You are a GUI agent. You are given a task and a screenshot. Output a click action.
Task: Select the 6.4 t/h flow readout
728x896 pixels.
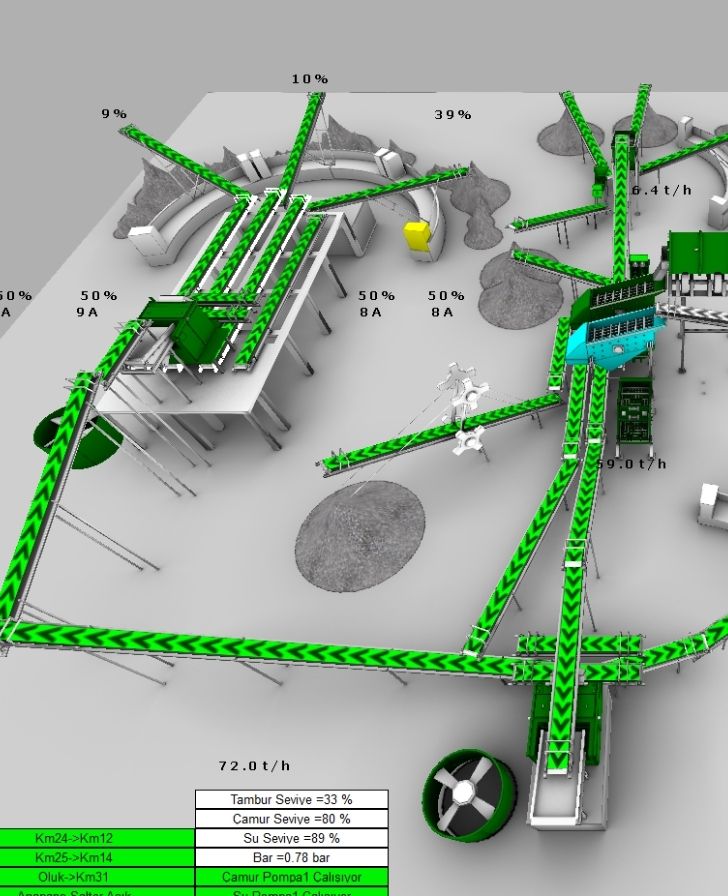point(661,189)
